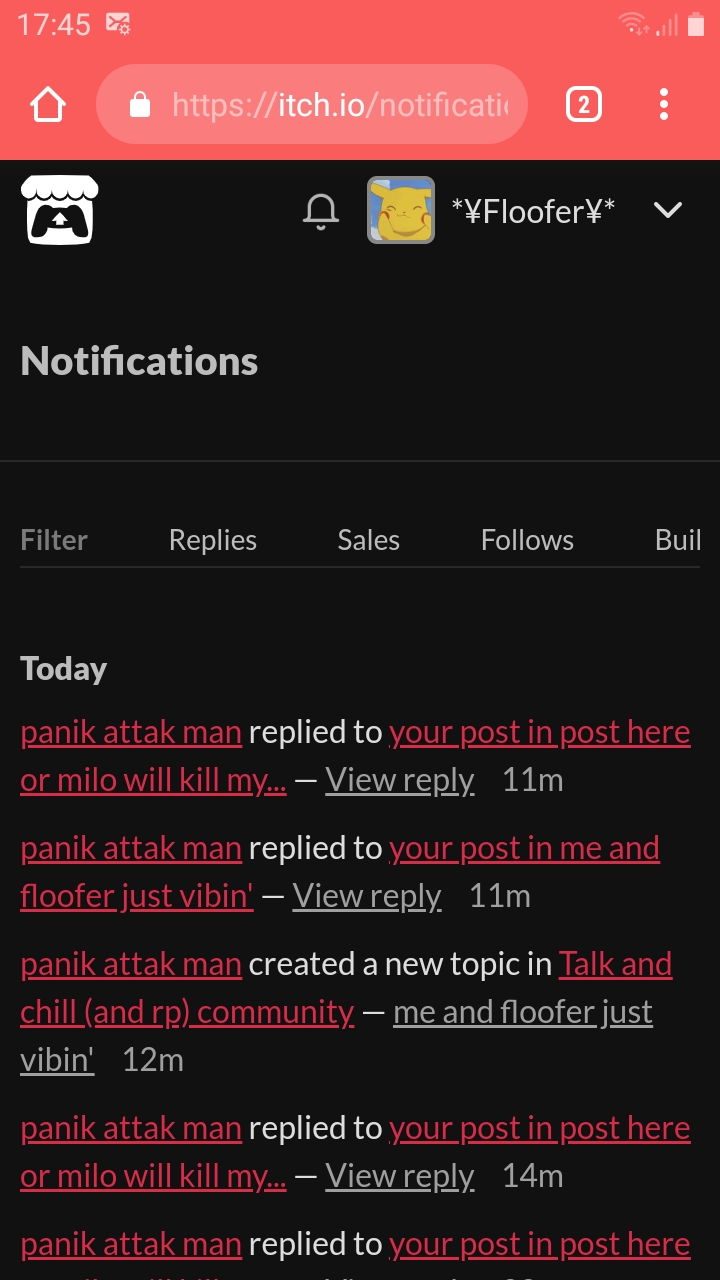The height and width of the screenshot is (1280, 720).
Task: Filter notifications by Replies
Action: click(212, 540)
